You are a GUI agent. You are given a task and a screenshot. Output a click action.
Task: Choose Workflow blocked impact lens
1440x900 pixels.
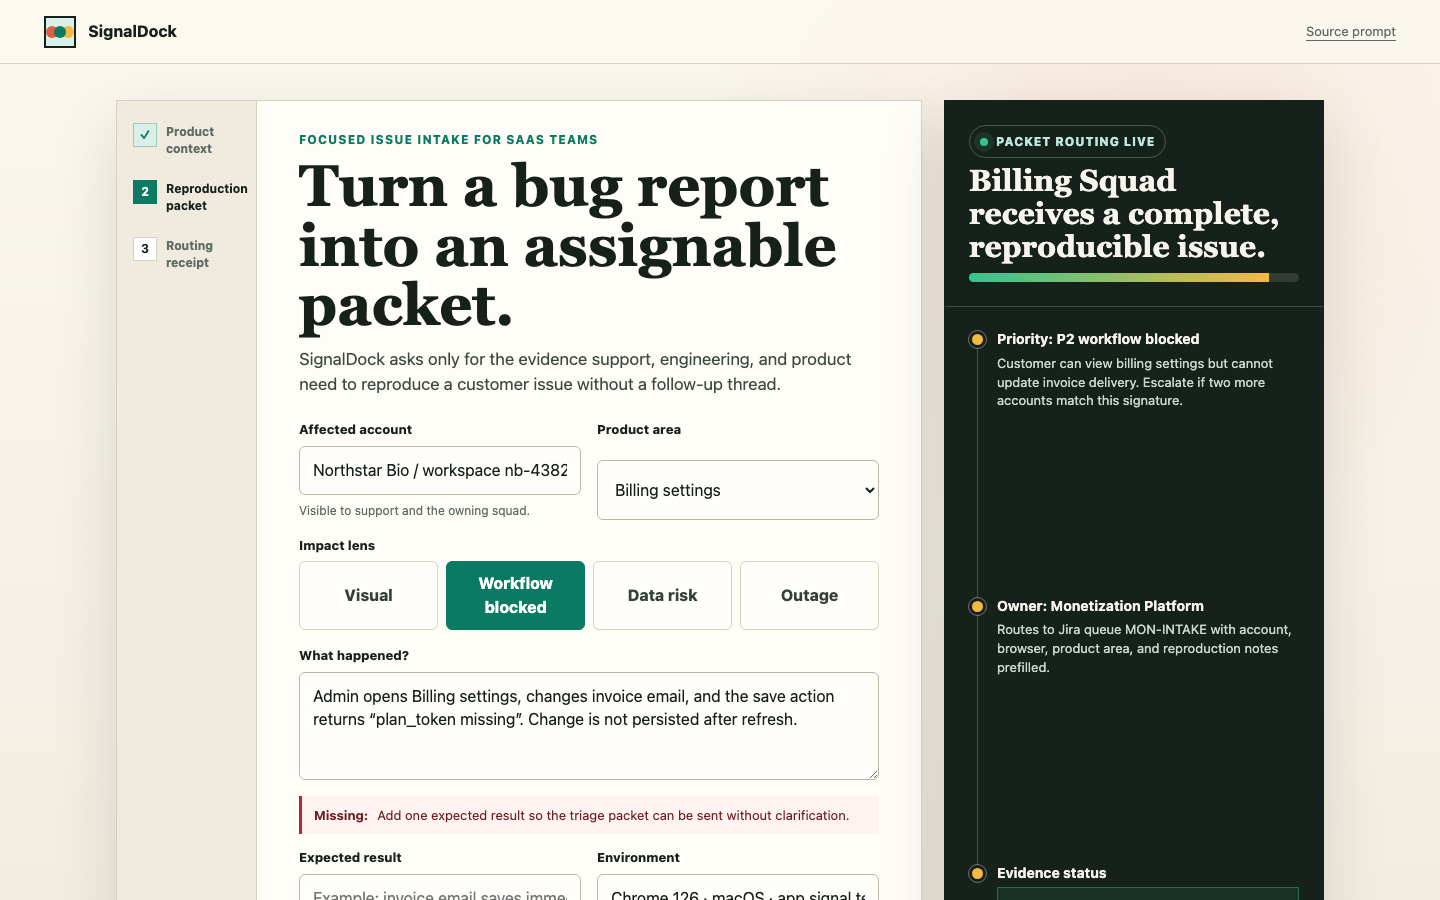[515, 595]
